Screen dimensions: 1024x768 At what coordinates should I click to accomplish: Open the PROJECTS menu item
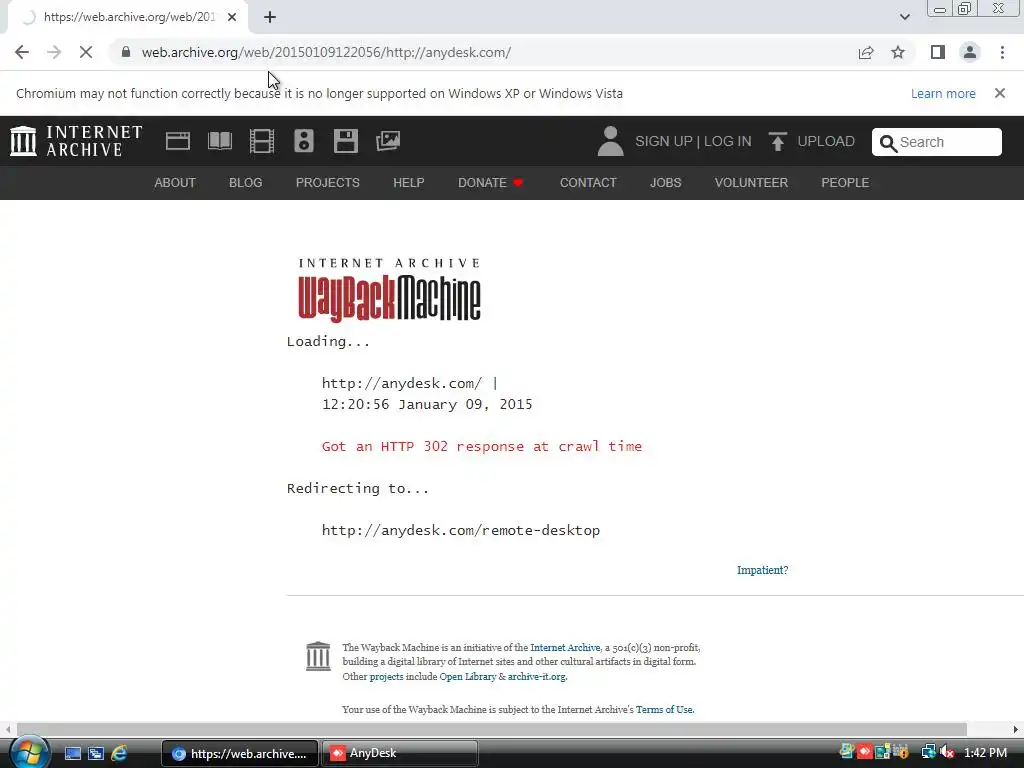point(328,183)
